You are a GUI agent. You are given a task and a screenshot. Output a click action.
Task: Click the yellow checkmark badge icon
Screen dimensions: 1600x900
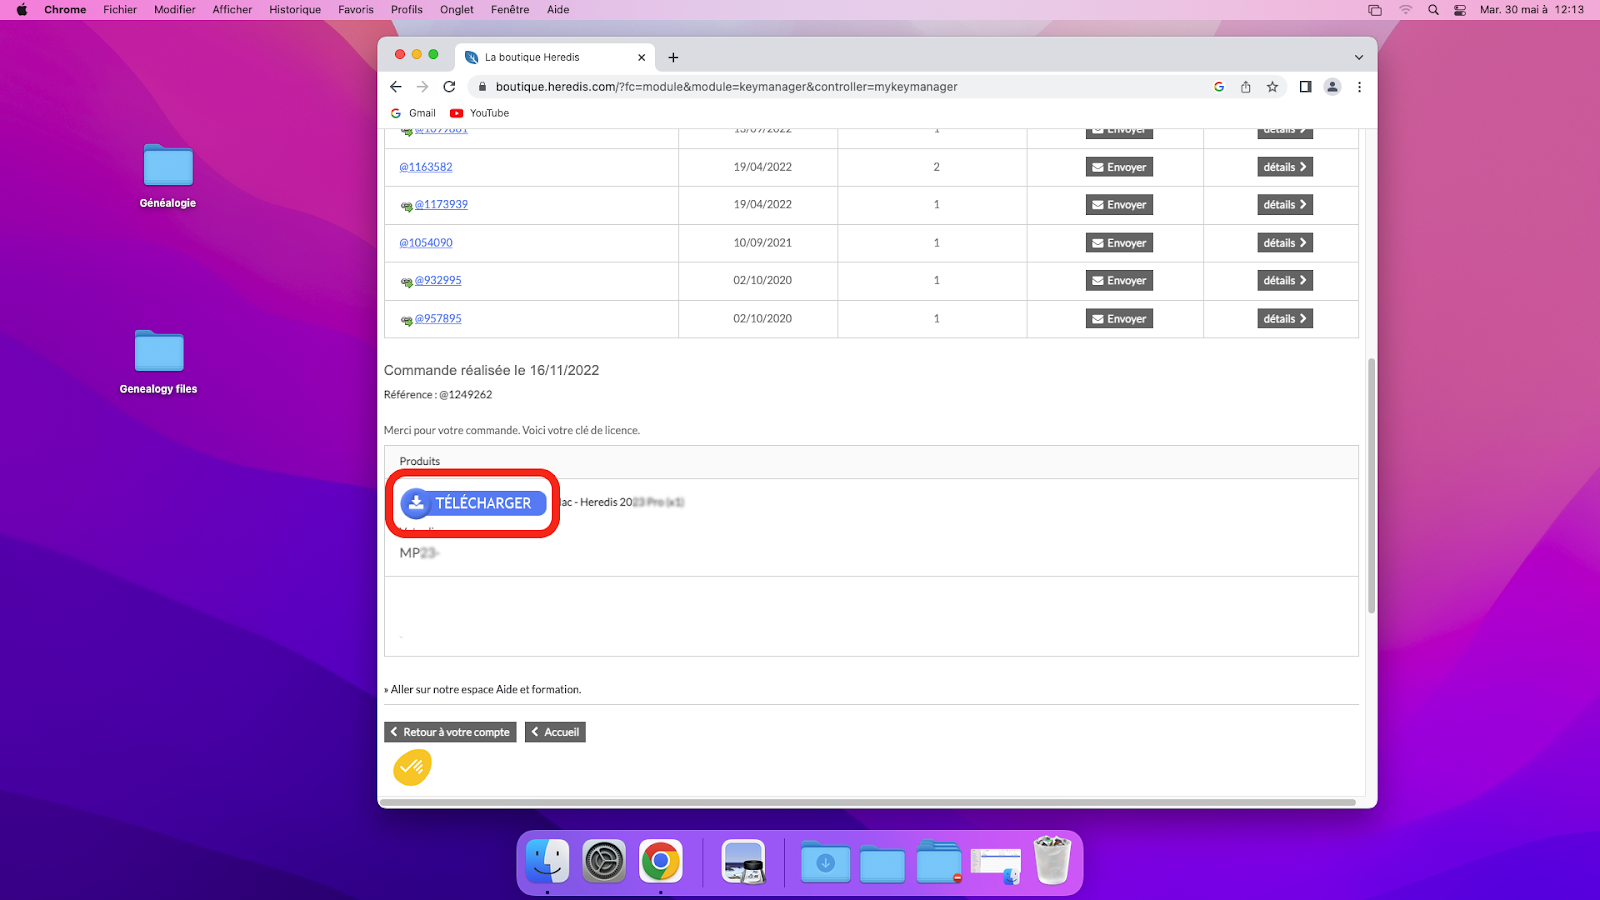click(411, 767)
